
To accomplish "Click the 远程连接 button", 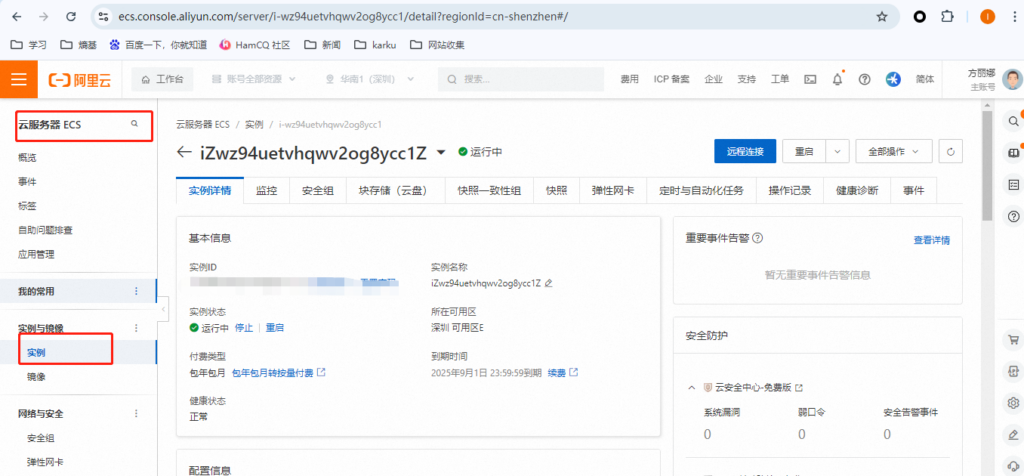I will pyautogui.click(x=745, y=151).
